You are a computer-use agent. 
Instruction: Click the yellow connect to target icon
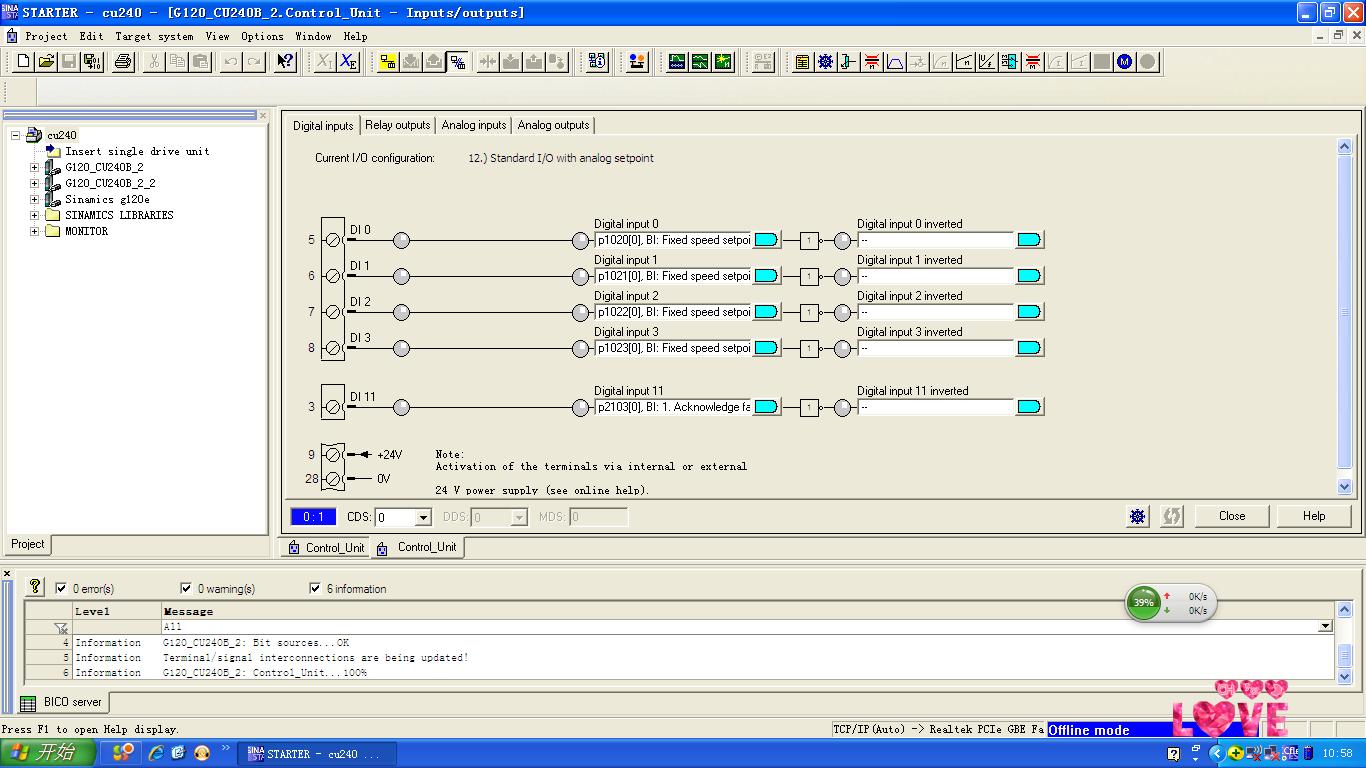(388, 62)
